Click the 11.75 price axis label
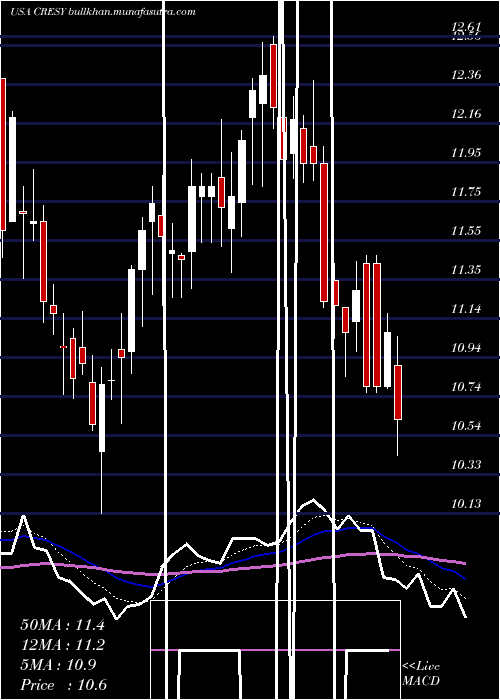This screenshot has width=500, height=700. tap(466, 192)
